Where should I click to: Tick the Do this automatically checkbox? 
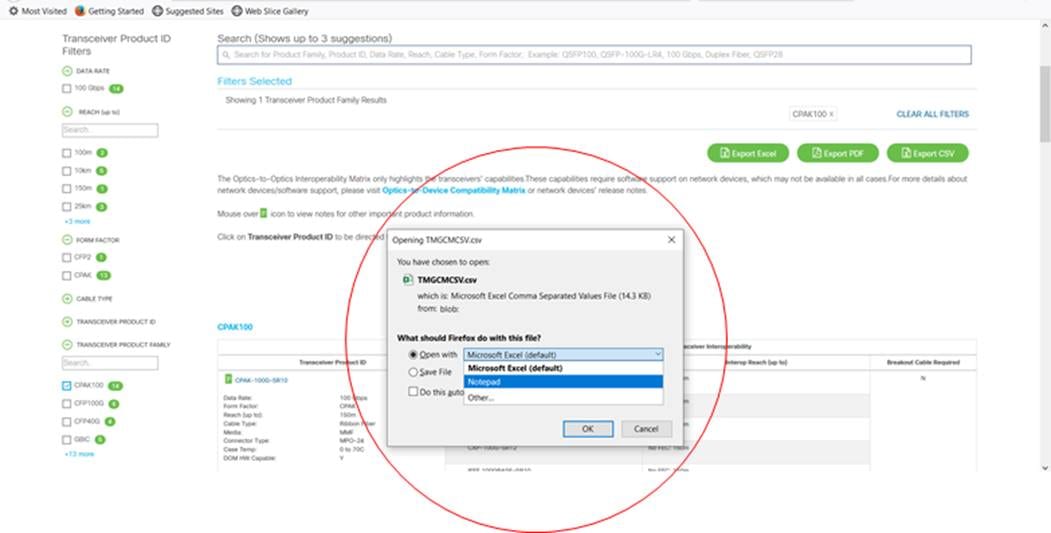click(413, 392)
